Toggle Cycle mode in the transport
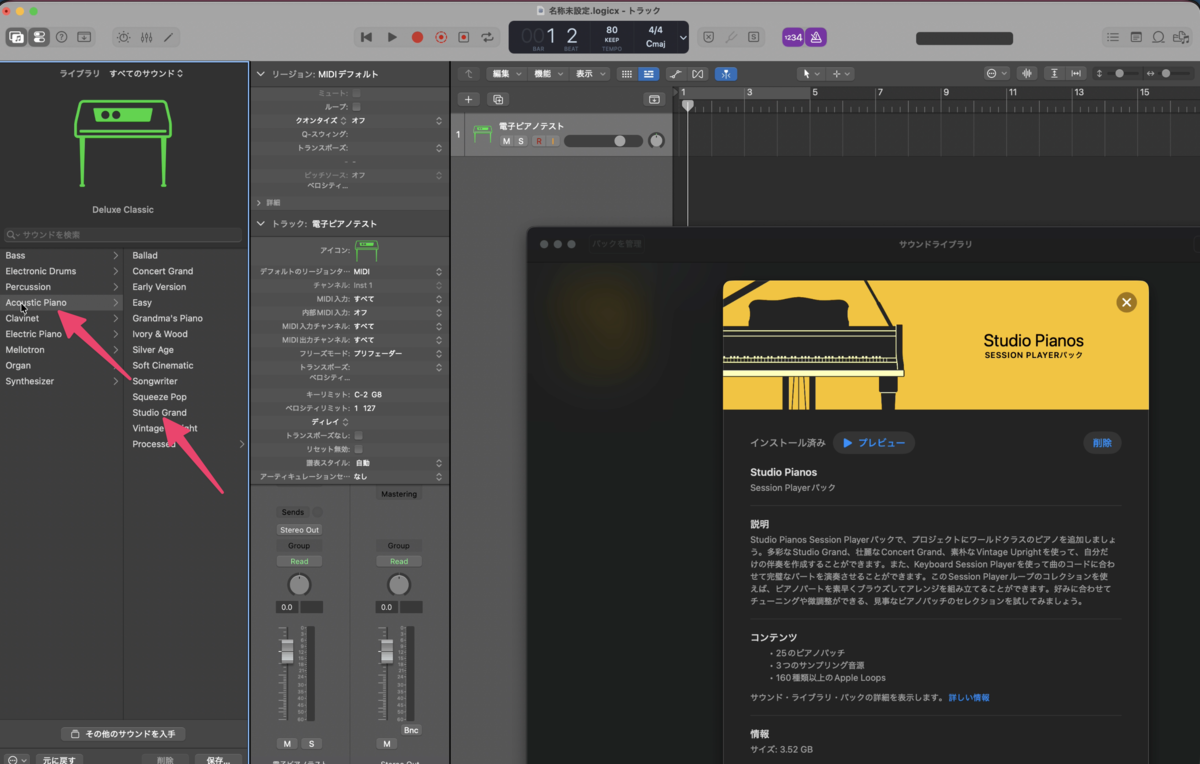 pyautogui.click(x=487, y=37)
